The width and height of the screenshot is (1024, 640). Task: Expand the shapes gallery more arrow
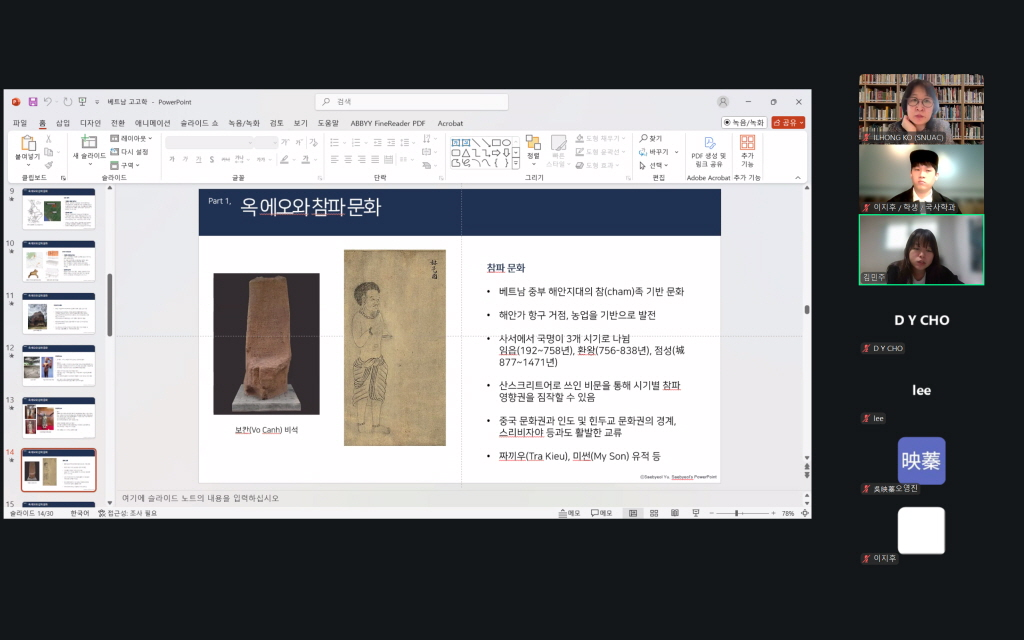[516, 163]
